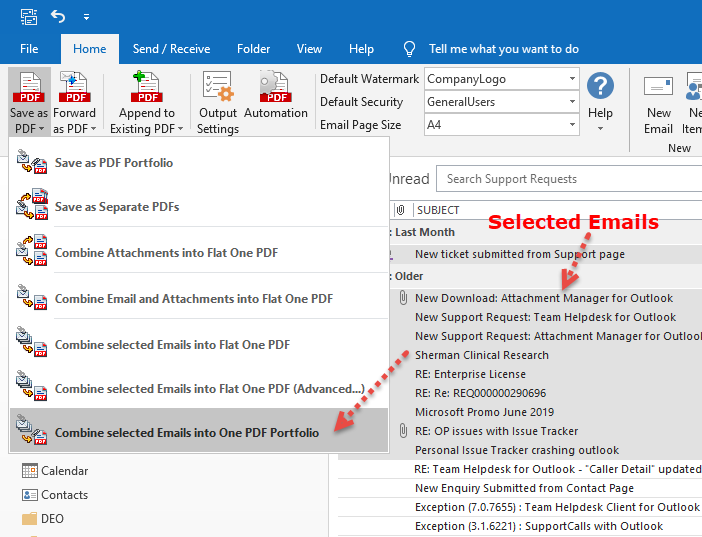Click the DEO folder icon
Viewport: 702px width, 537px height.
30,519
